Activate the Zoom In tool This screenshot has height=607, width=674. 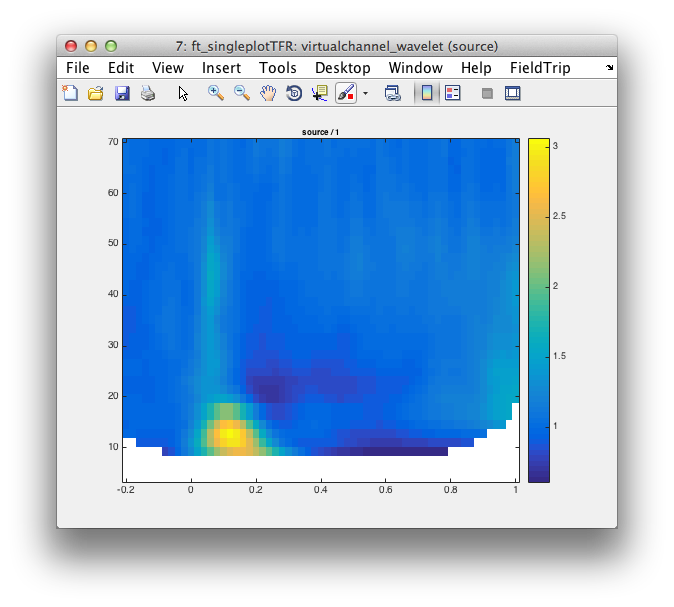click(x=216, y=93)
